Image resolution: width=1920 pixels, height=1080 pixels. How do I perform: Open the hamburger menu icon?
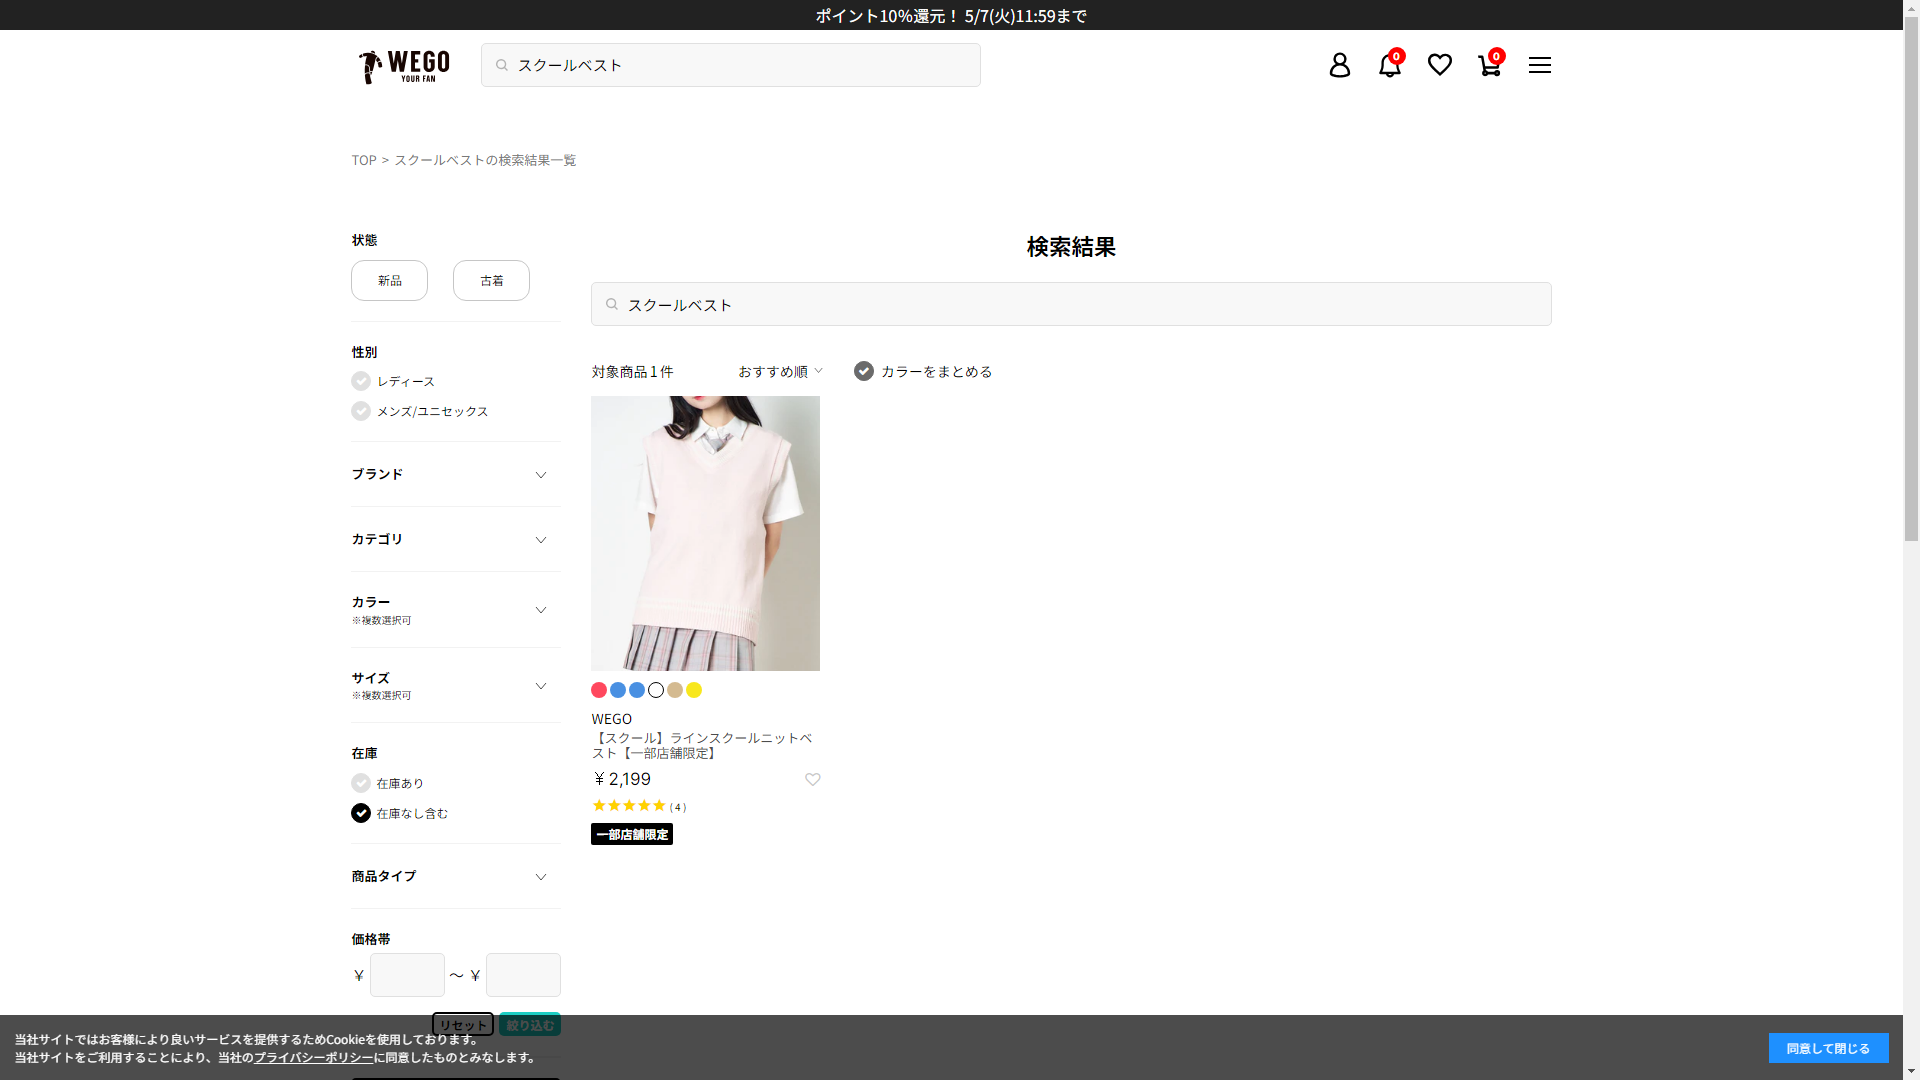point(1539,65)
